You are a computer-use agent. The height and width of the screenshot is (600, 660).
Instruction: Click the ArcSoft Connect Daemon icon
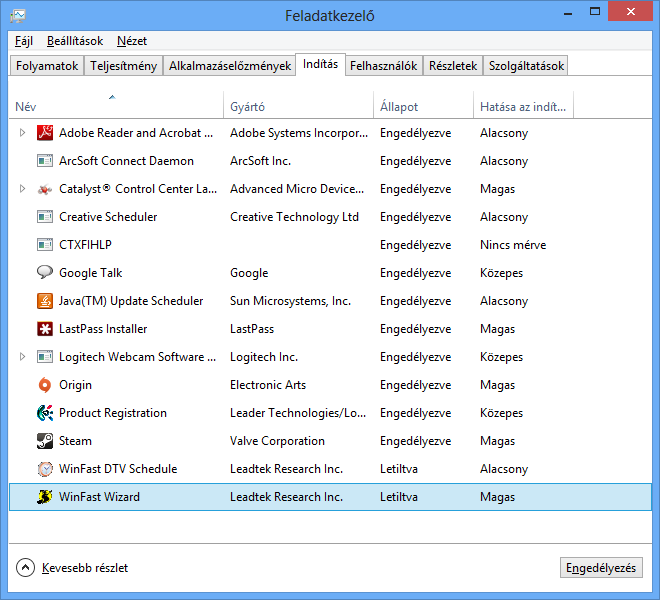[45, 161]
